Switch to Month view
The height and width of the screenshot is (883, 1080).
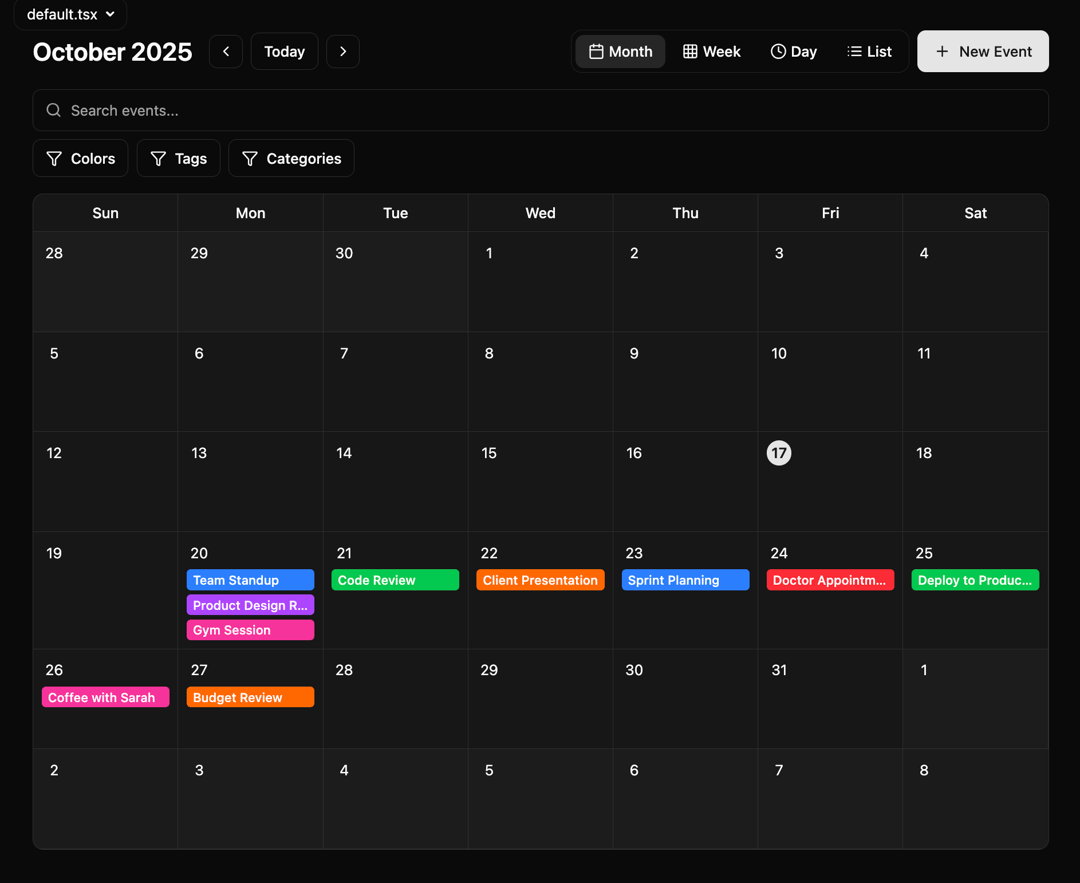click(621, 52)
